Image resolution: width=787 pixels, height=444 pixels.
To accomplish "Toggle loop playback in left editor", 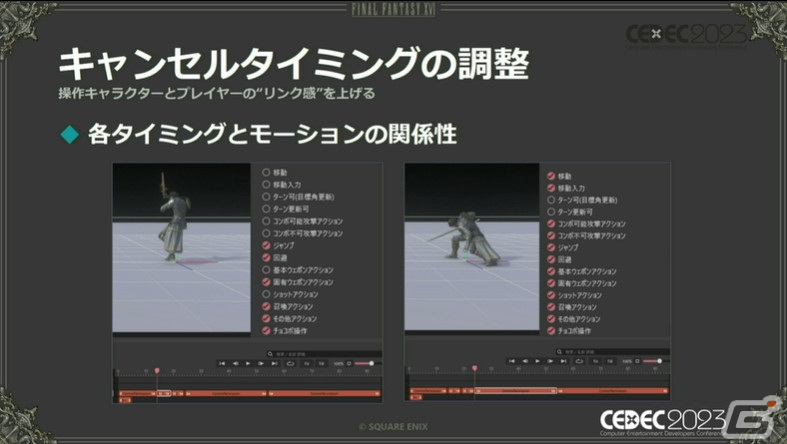I will click(x=291, y=363).
